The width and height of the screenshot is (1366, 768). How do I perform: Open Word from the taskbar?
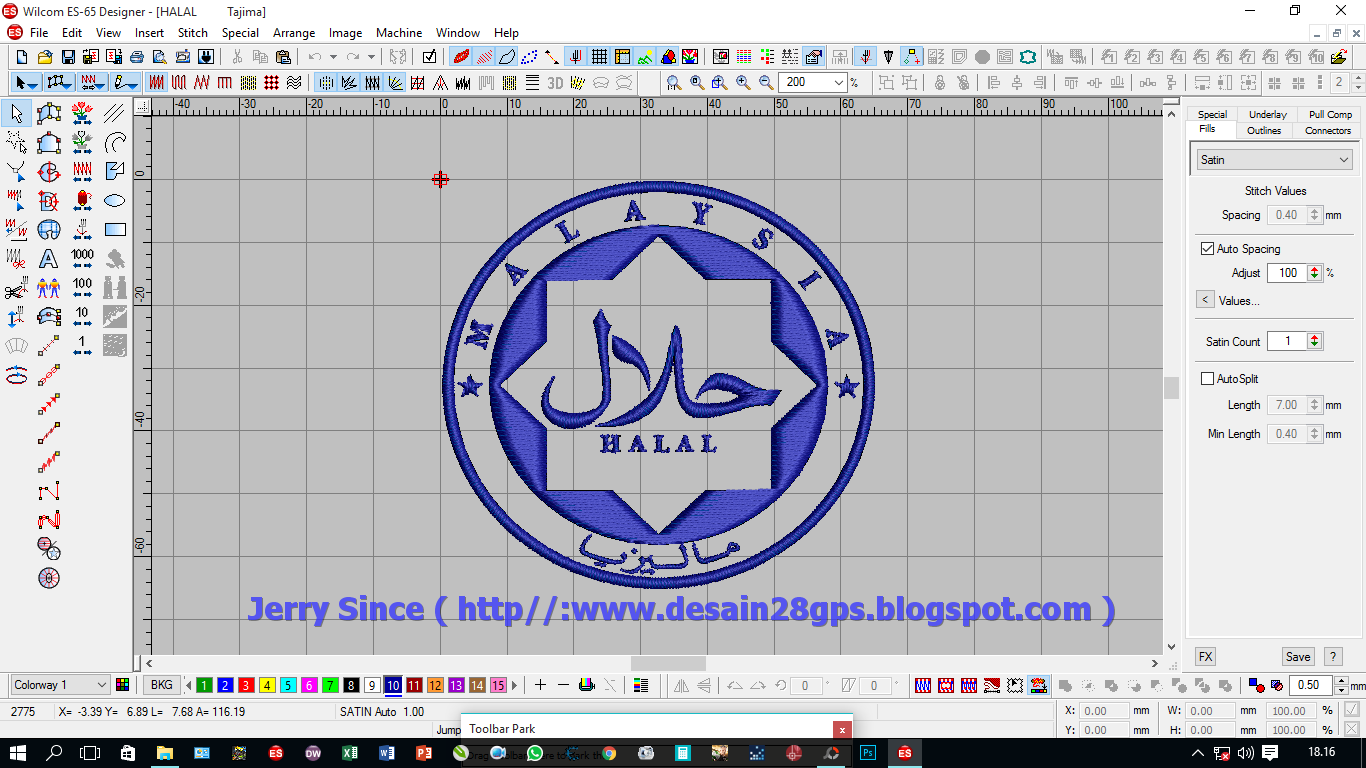(x=387, y=753)
